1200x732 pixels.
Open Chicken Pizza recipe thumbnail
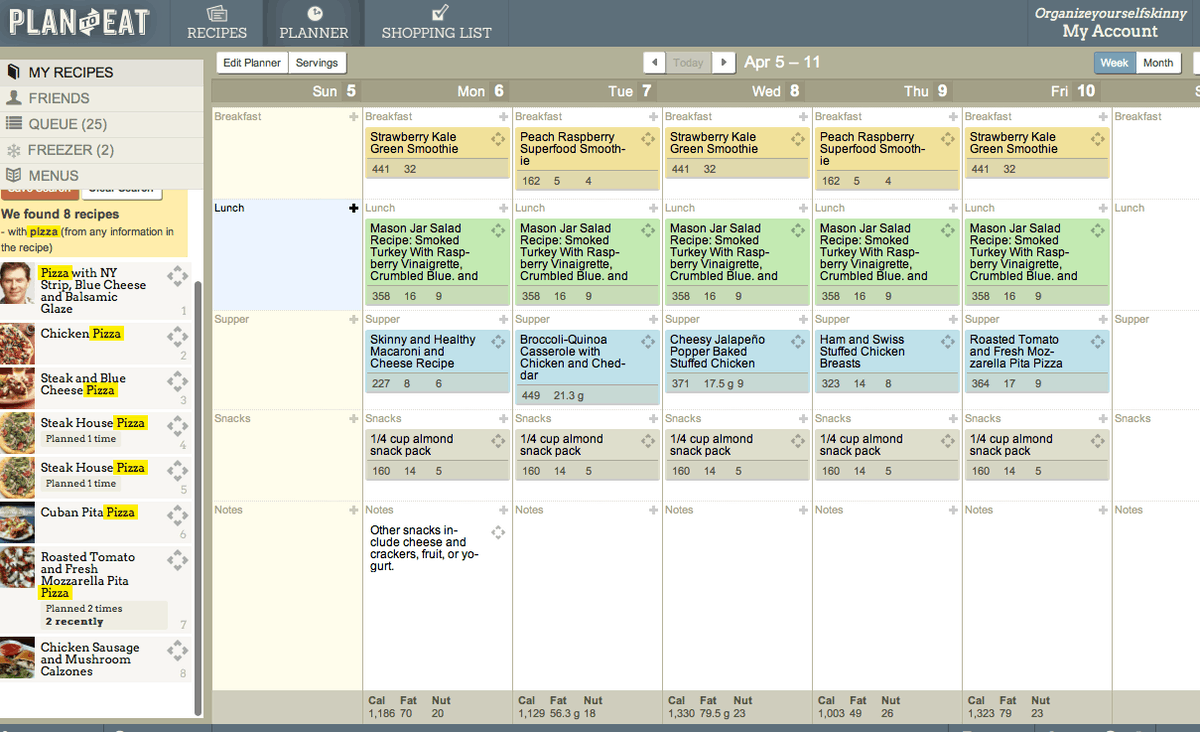click(x=17, y=342)
